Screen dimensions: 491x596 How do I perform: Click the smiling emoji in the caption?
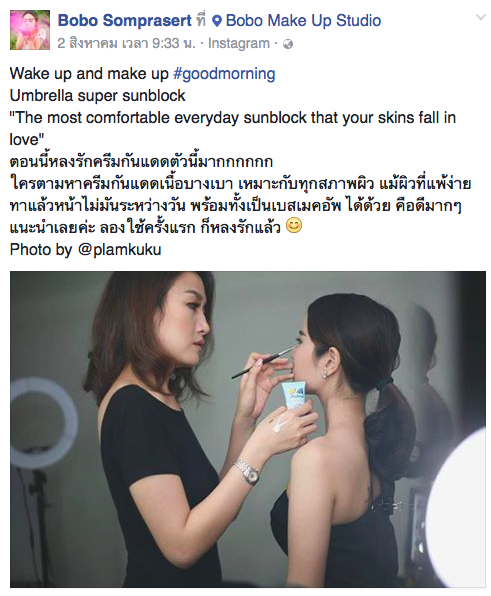[294, 225]
